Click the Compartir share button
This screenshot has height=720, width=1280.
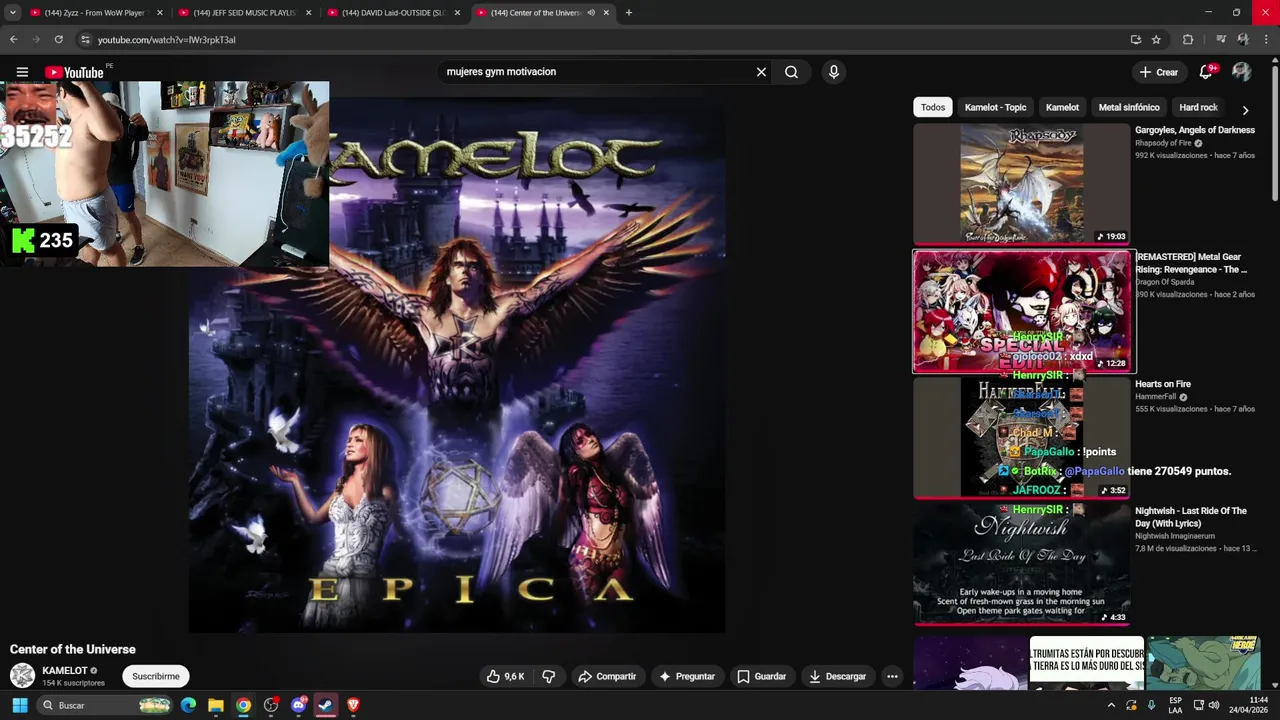(607, 676)
